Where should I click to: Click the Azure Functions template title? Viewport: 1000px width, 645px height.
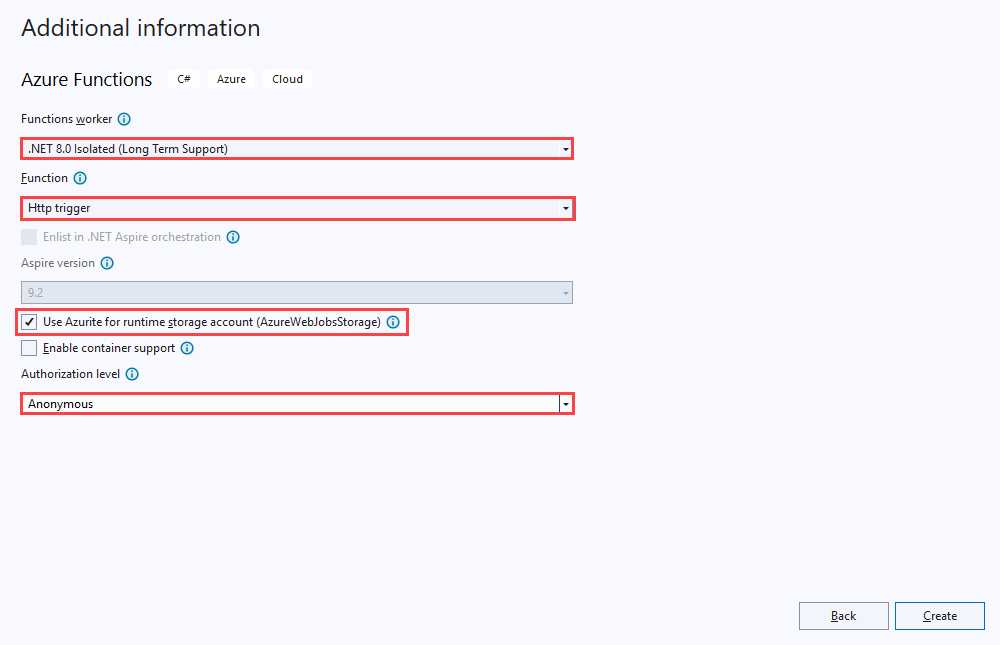(x=87, y=80)
